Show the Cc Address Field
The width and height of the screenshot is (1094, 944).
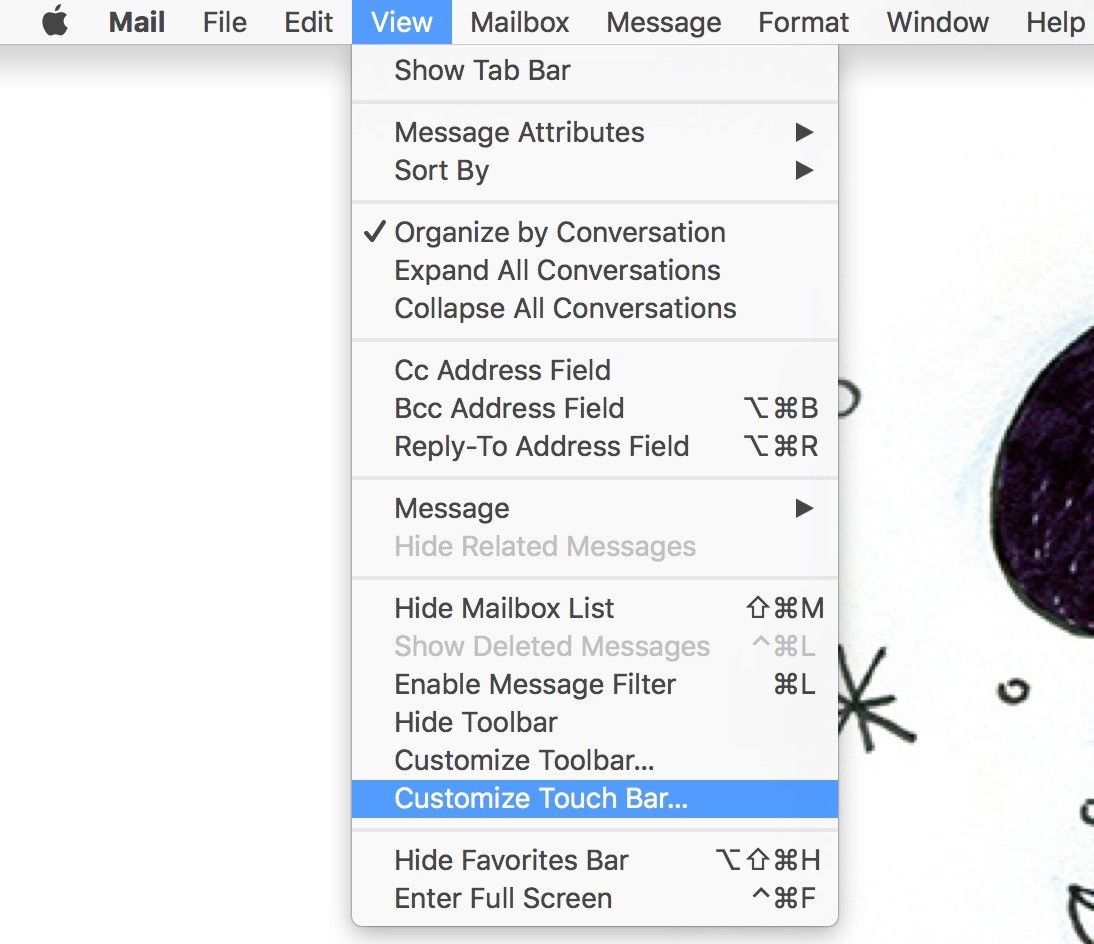pyautogui.click(x=502, y=370)
